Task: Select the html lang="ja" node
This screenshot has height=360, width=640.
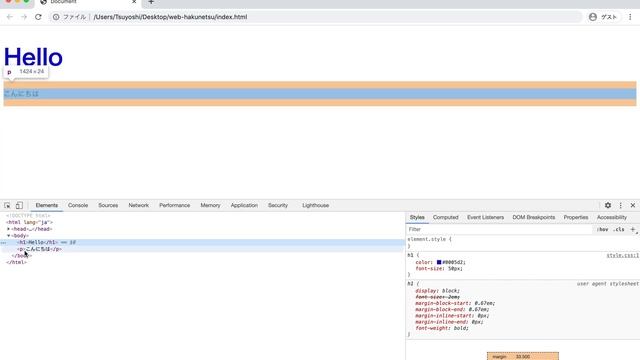Action: [x=29, y=222]
